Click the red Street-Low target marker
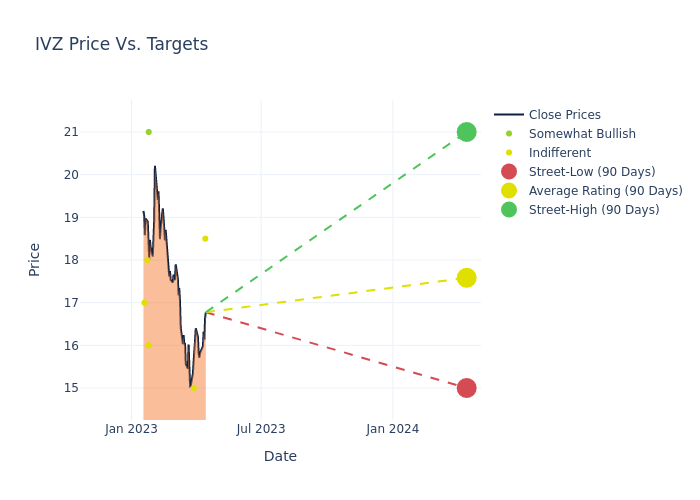This screenshot has width=700, height=500. (x=466, y=388)
